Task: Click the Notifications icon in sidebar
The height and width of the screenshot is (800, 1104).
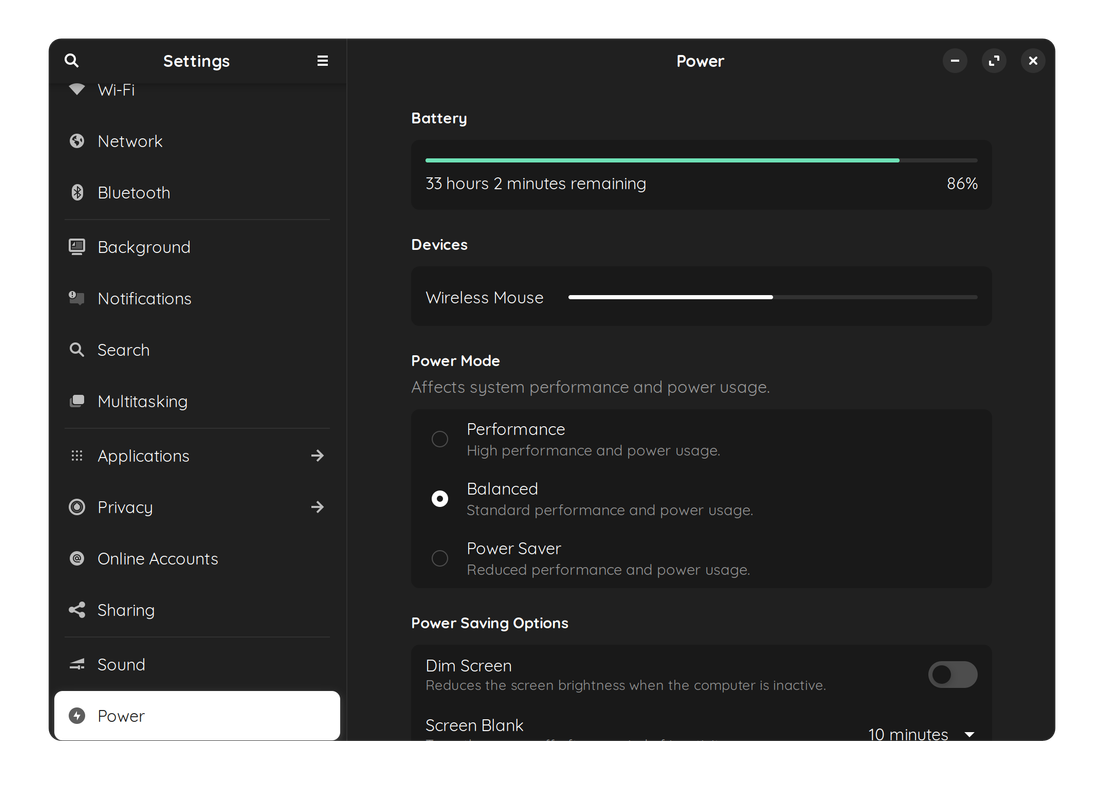Action: coord(77,298)
